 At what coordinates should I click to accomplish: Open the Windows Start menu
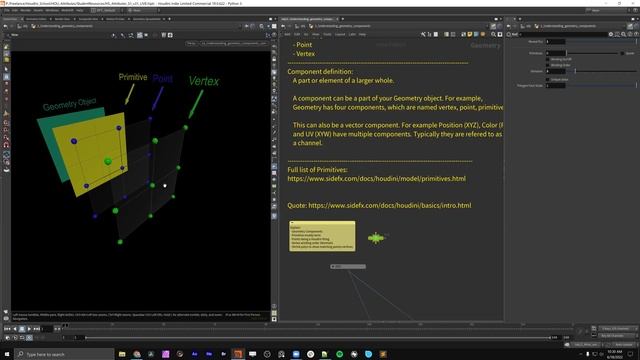7,354
